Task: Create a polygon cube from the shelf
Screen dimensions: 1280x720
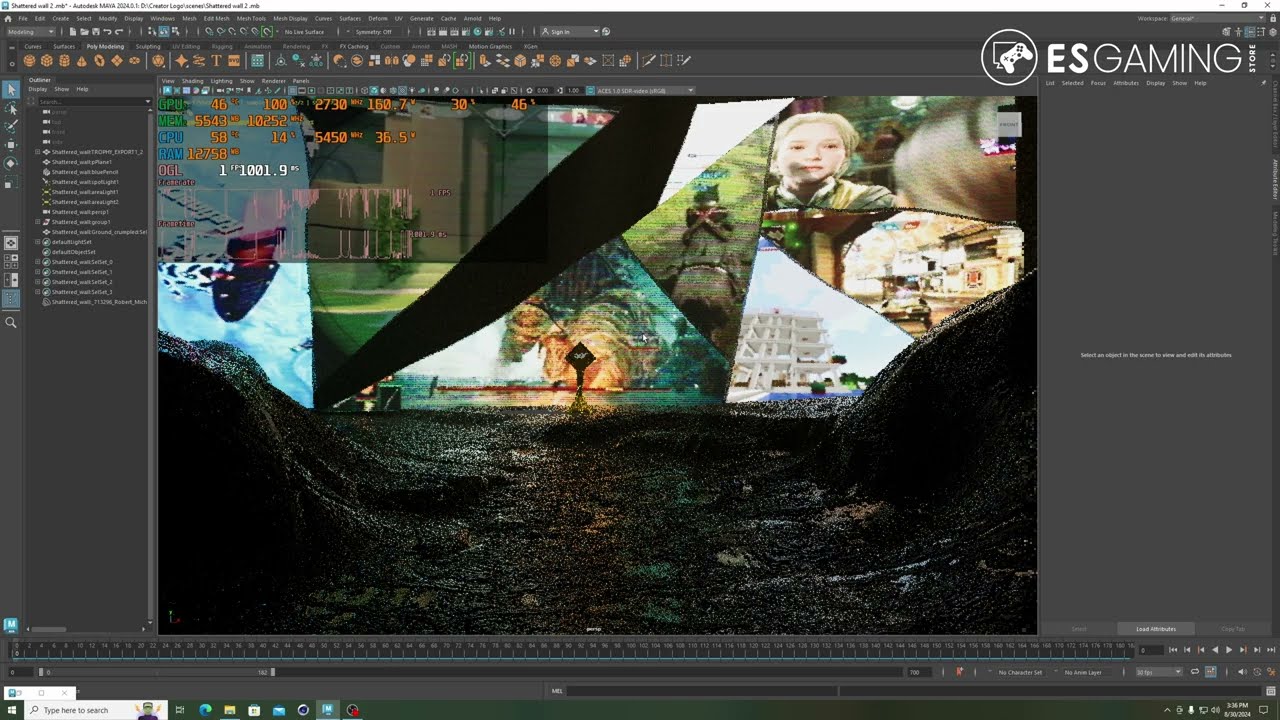Action: pos(46,61)
